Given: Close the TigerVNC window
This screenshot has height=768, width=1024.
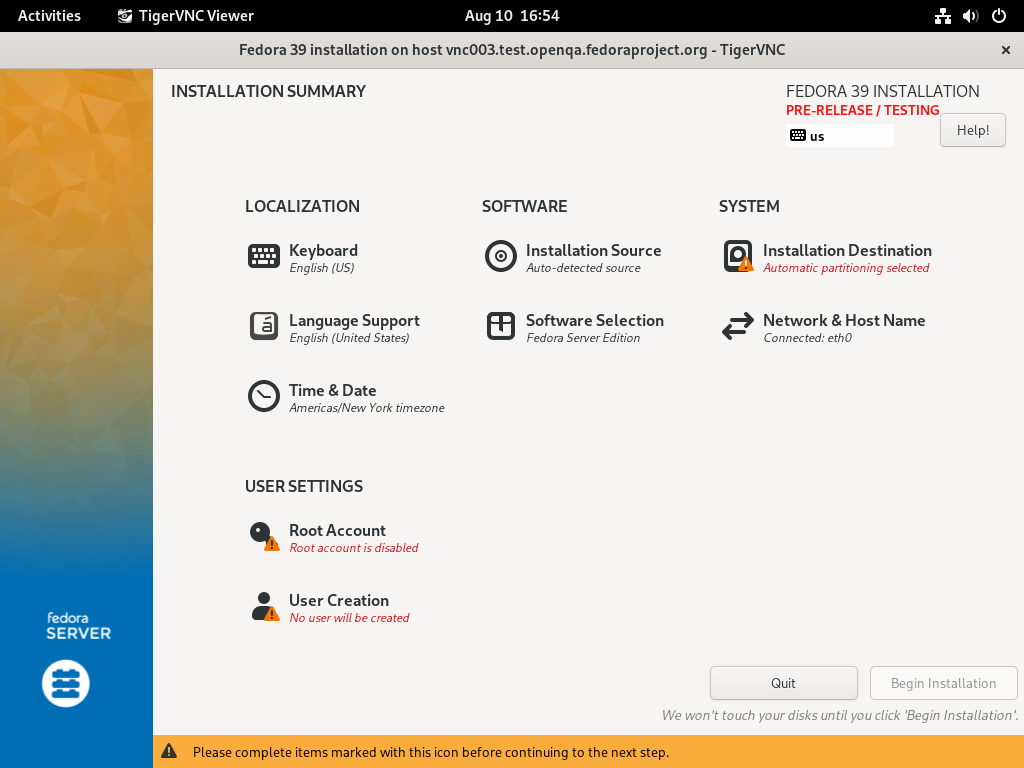Looking at the screenshot, I should pyautogui.click(x=1006, y=50).
